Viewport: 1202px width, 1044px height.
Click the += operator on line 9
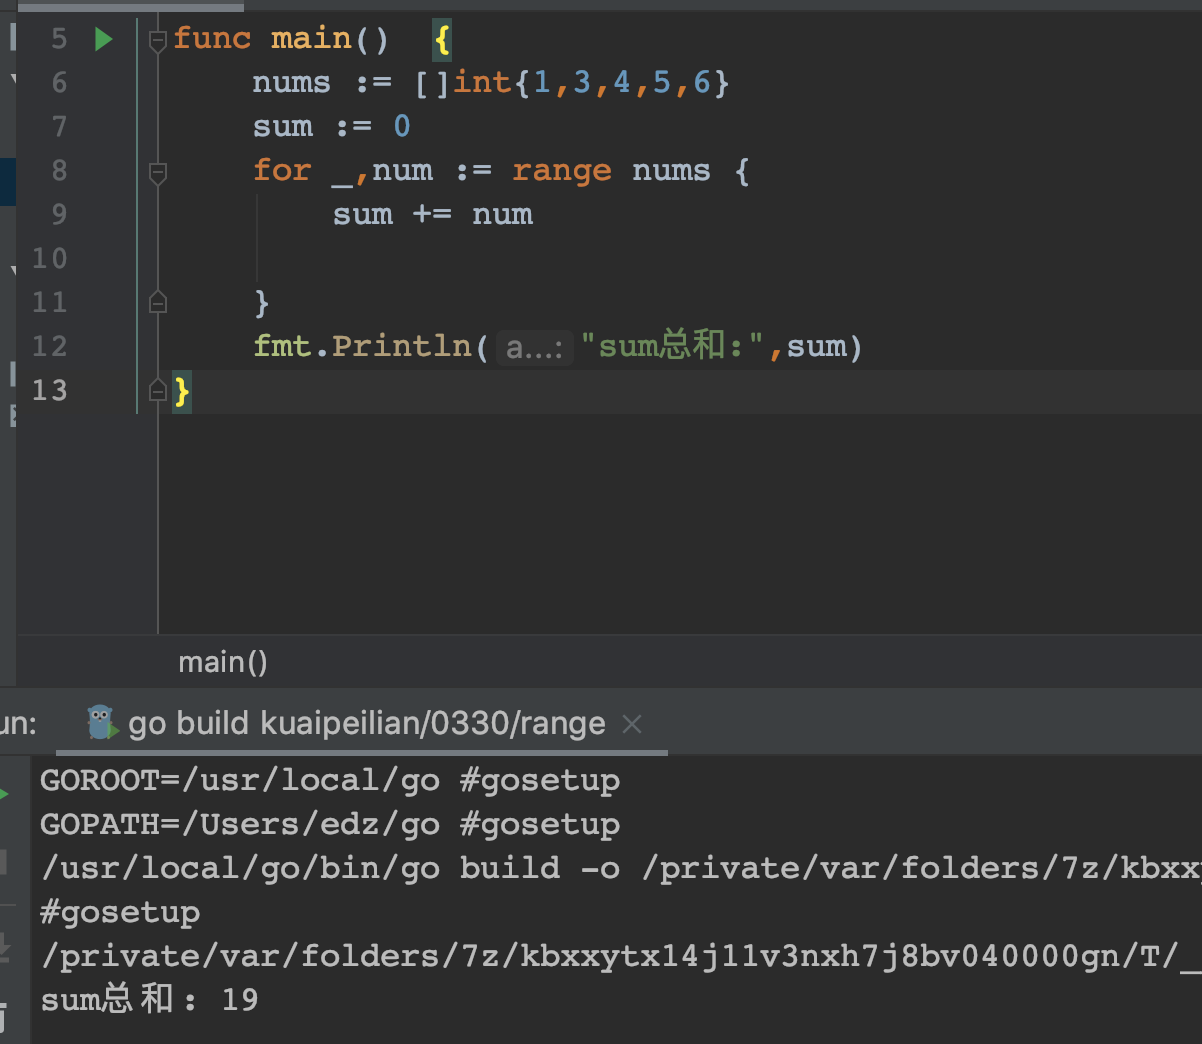(x=432, y=214)
